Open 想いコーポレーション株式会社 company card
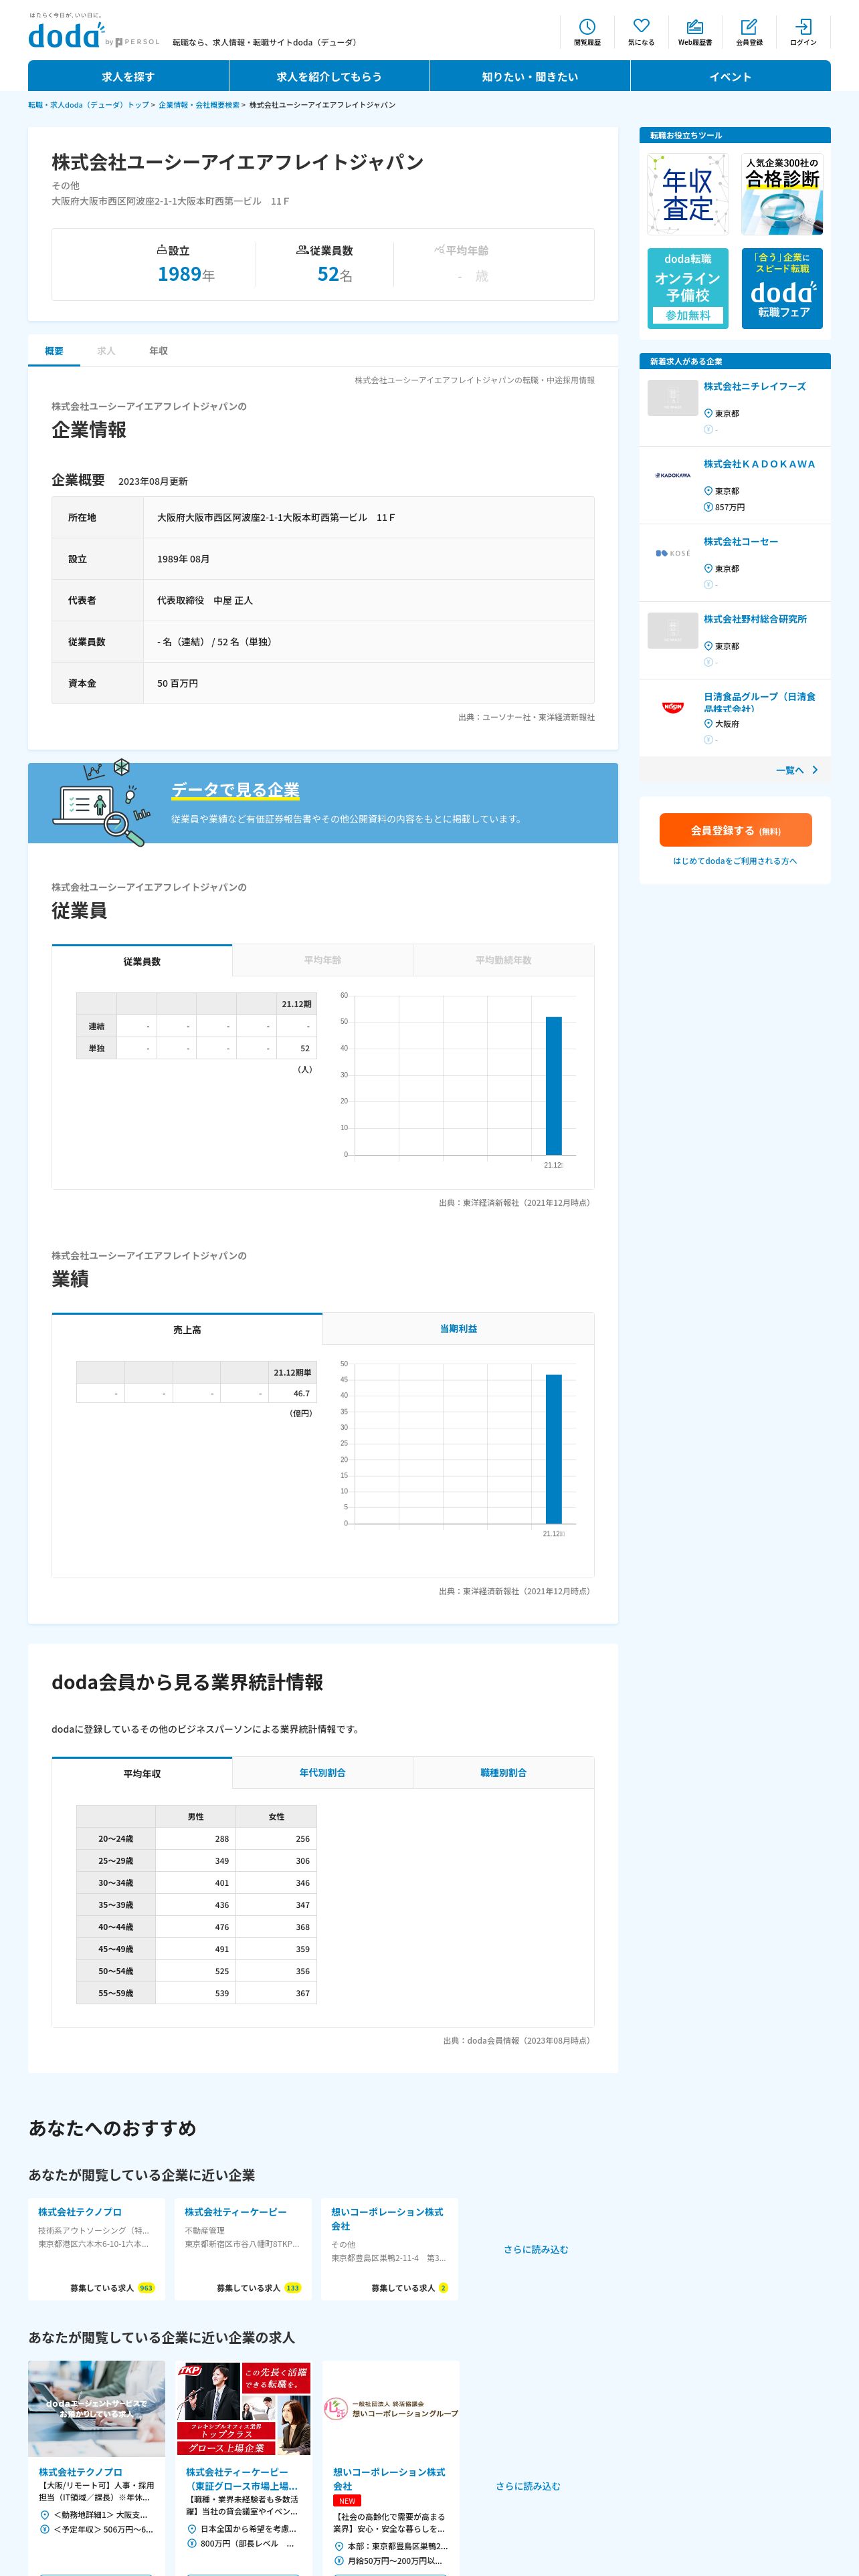Screen dimensions: 859x2576 click(x=390, y=2249)
